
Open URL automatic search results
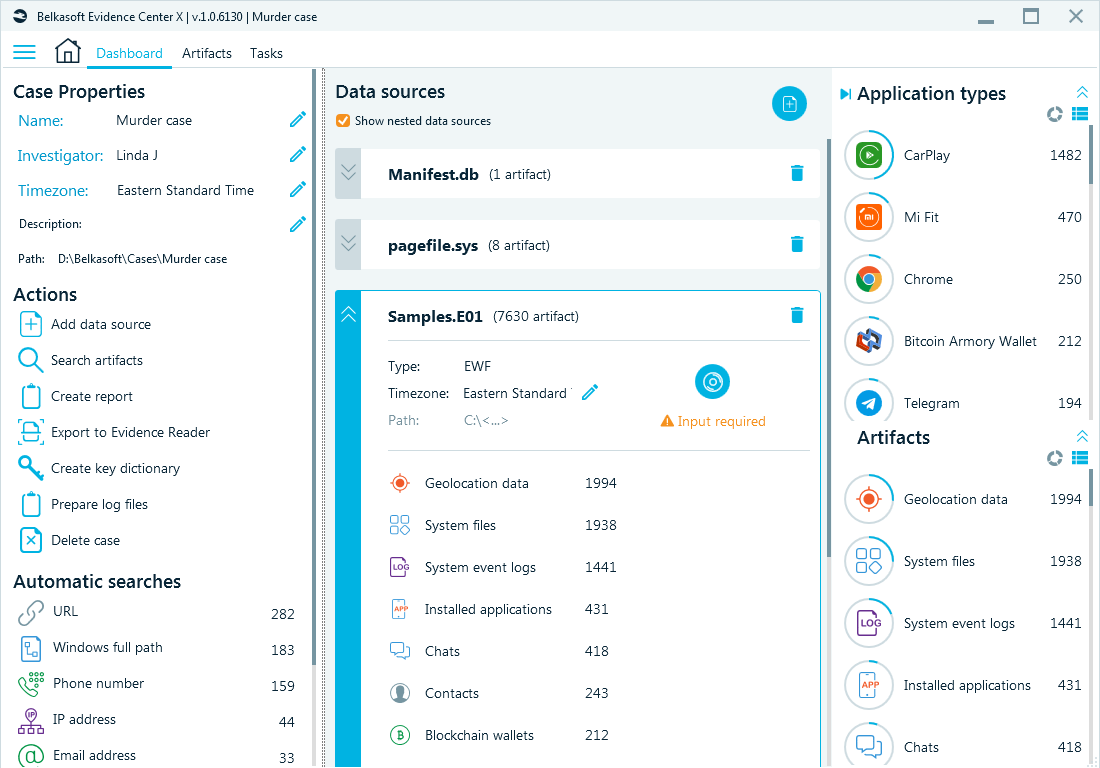click(156, 612)
